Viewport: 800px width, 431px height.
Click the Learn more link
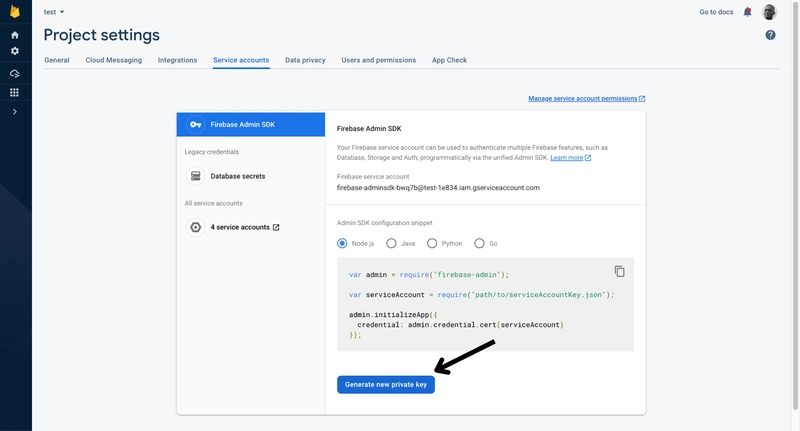[566, 158]
